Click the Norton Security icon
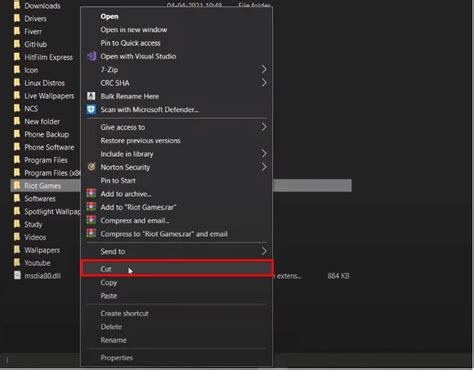The height and width of the screenshot is (370, 474). [91, 167]
